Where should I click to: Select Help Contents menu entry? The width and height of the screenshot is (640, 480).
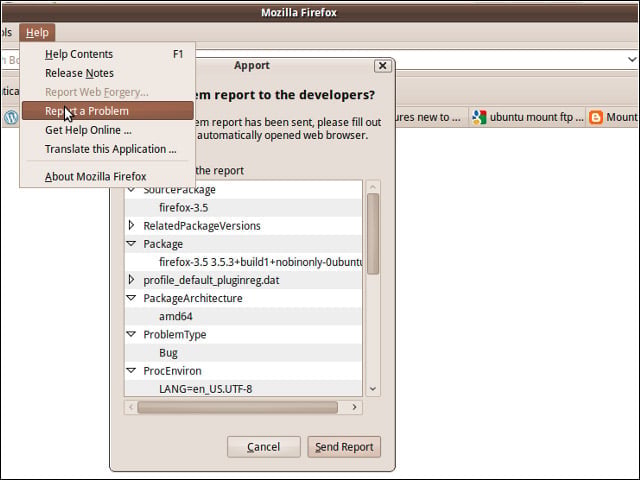(x=108, y=54)
